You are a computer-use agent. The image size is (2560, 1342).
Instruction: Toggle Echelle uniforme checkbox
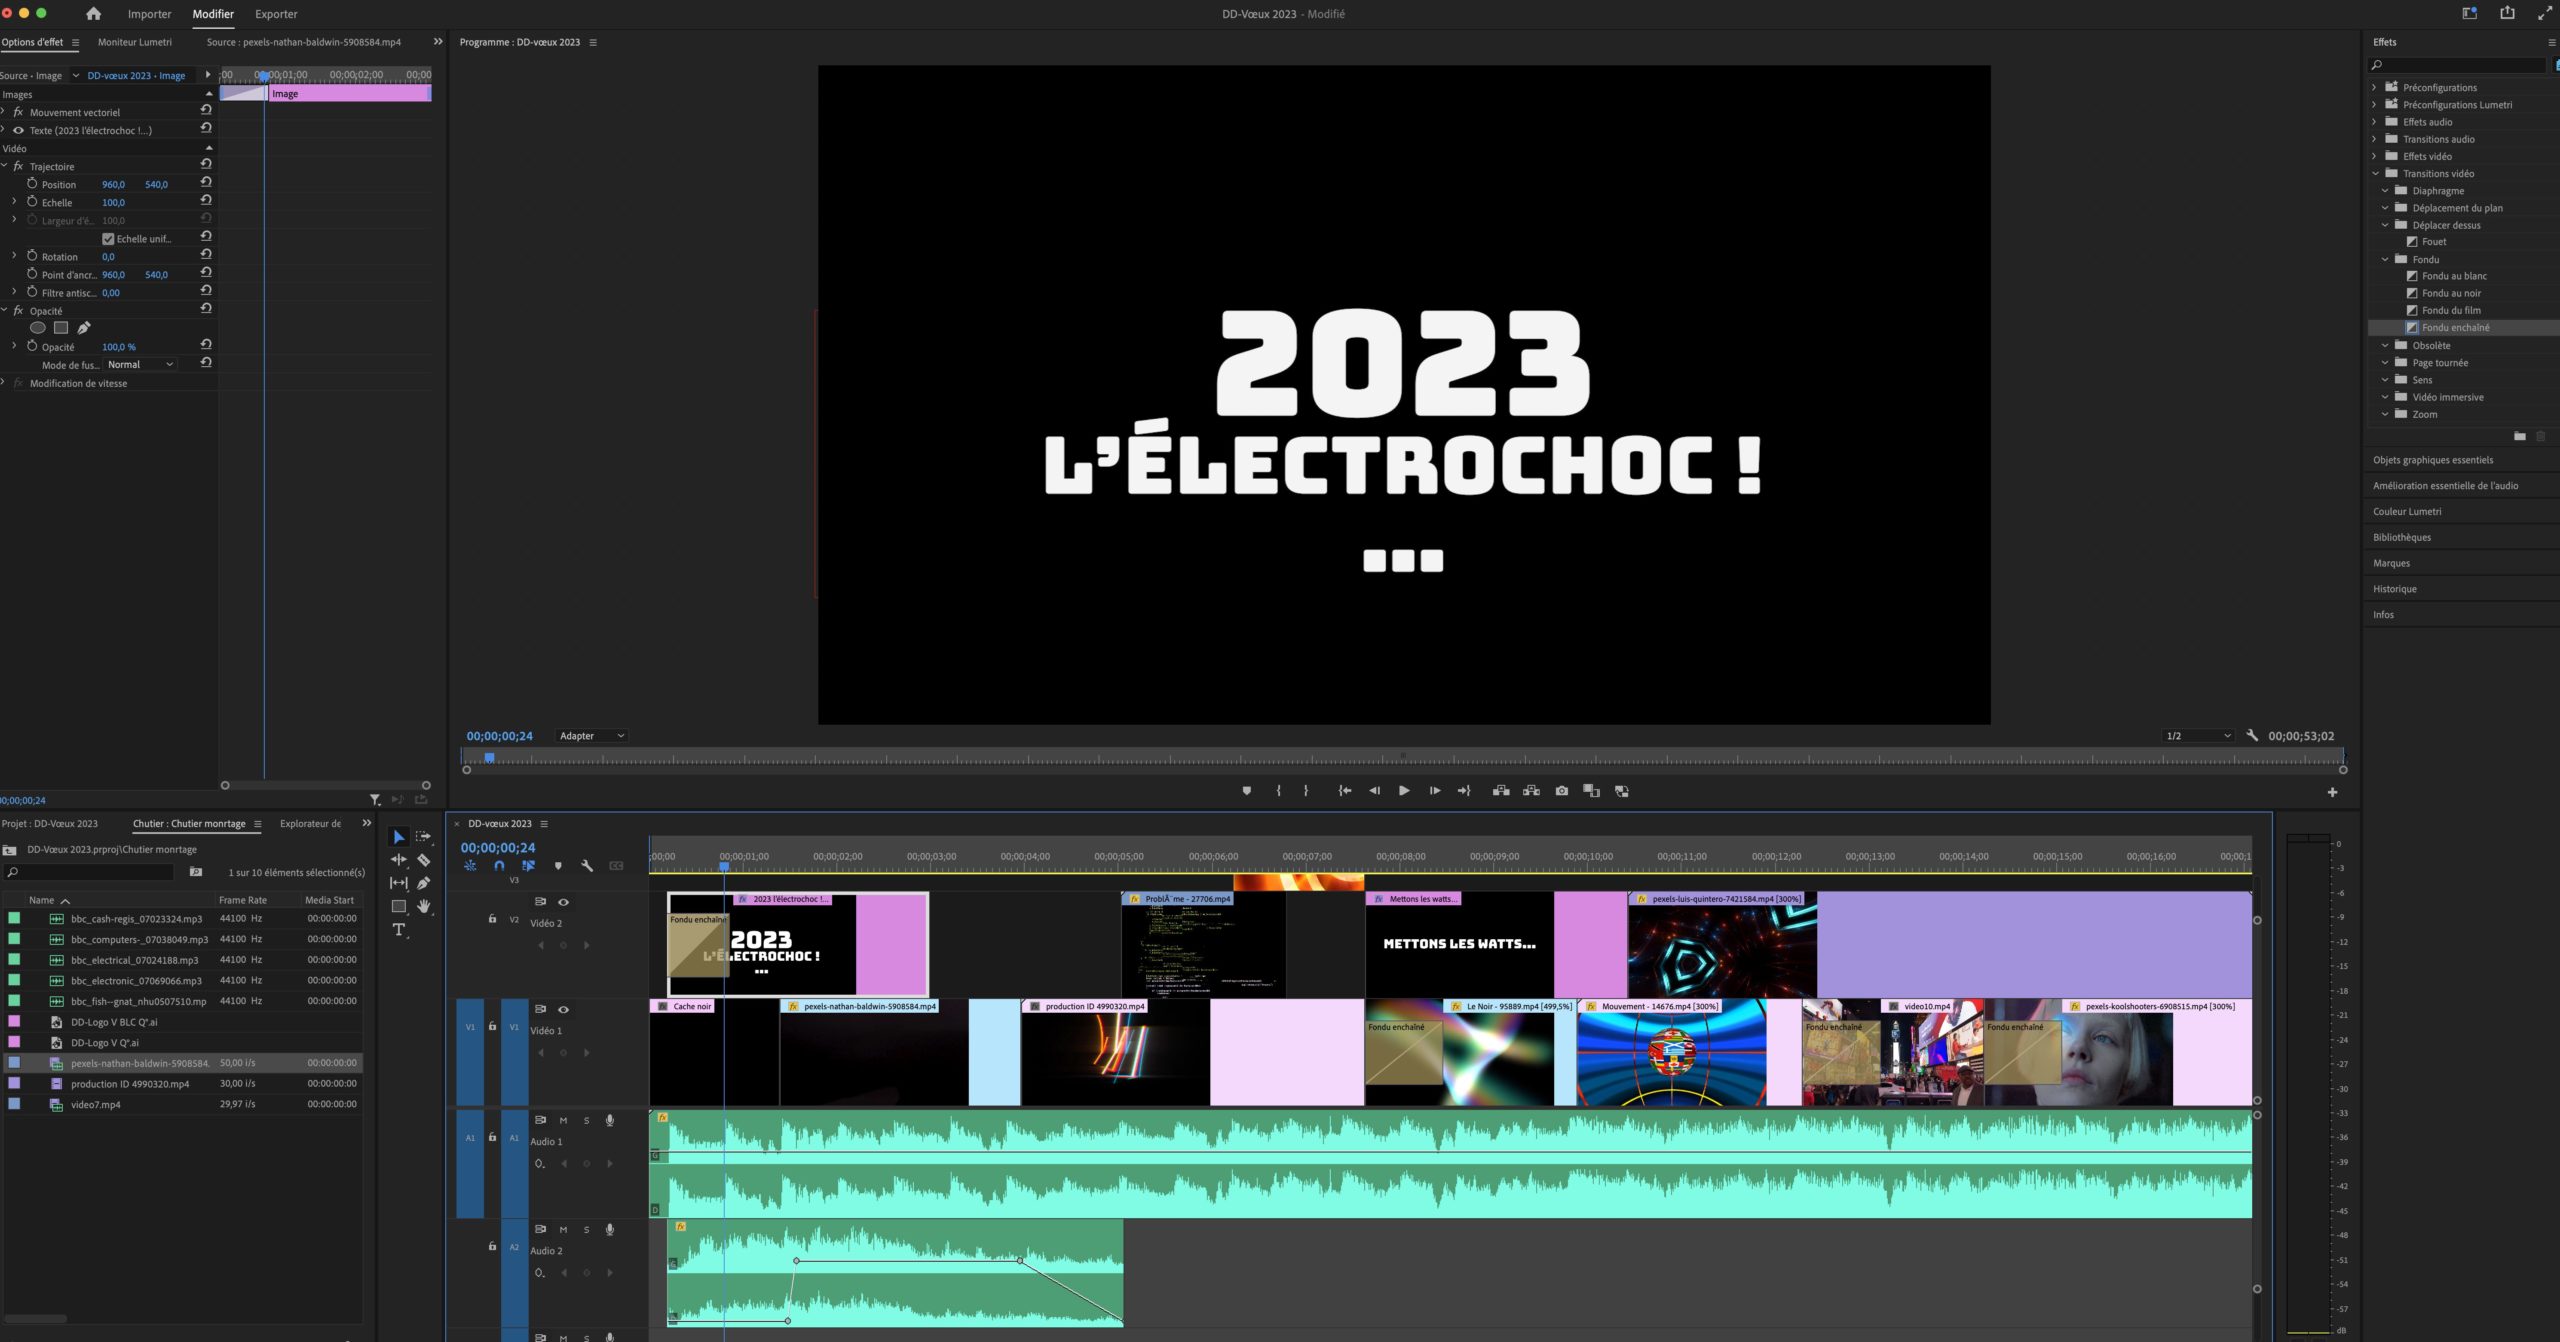pos(108,239)
